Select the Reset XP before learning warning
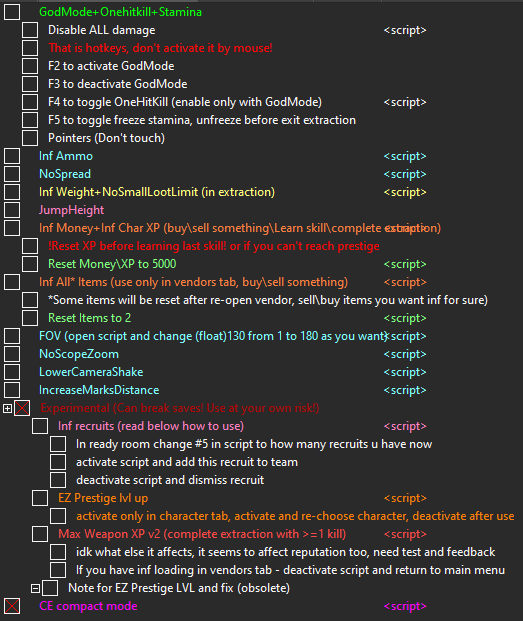Screen dimensions: 523x621 (x=214, y=246)
